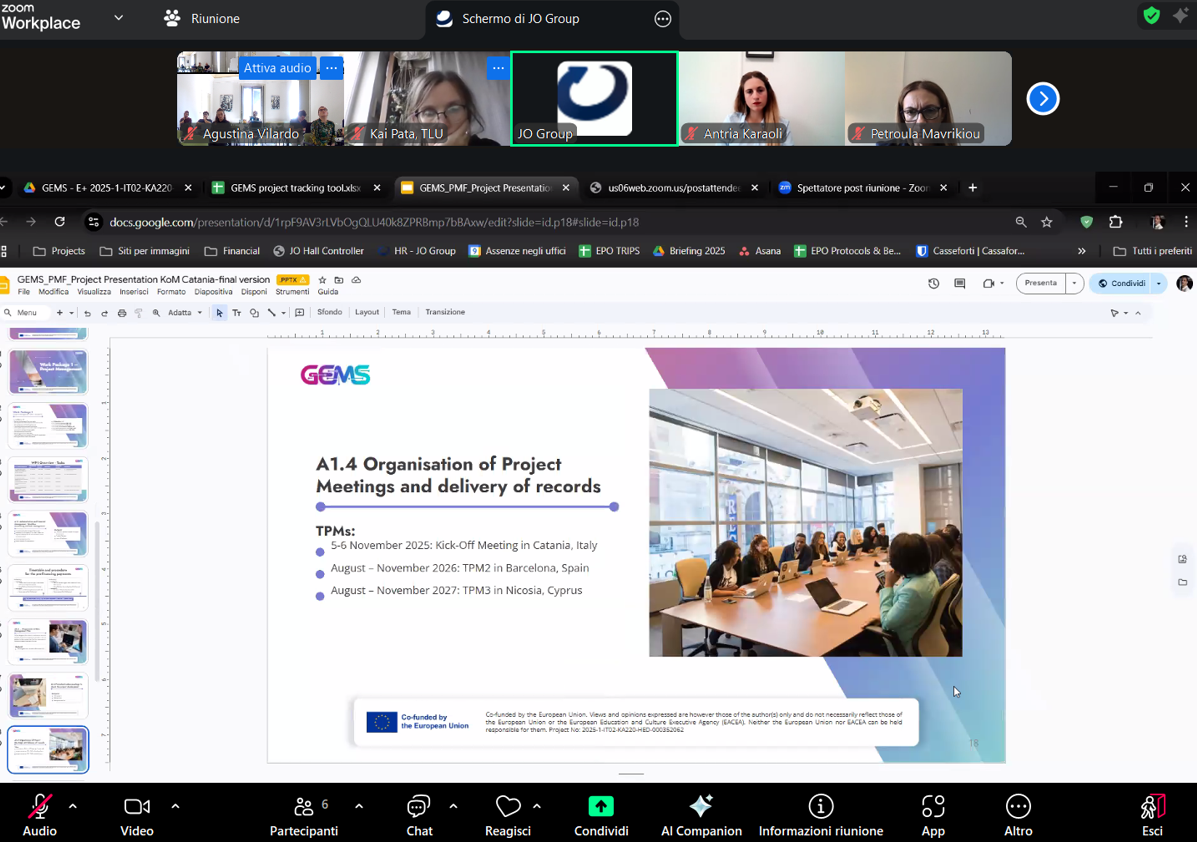1197x842 pixels.
Task: Click the Presenta button in Slides
Action: pyautogui.click(x=1040, y=283)
